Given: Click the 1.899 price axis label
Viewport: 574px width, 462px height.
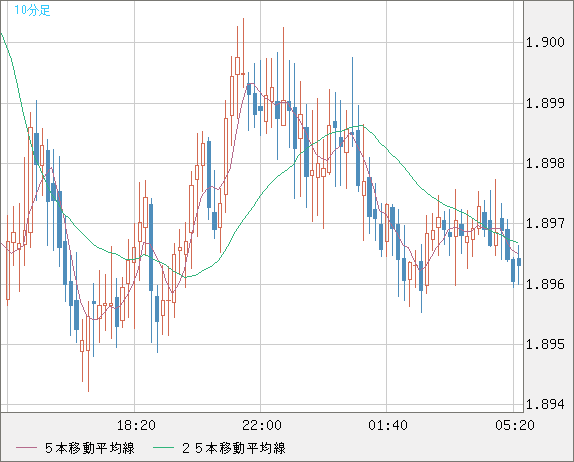Looking at the screenshot, I should pos(545,103).
